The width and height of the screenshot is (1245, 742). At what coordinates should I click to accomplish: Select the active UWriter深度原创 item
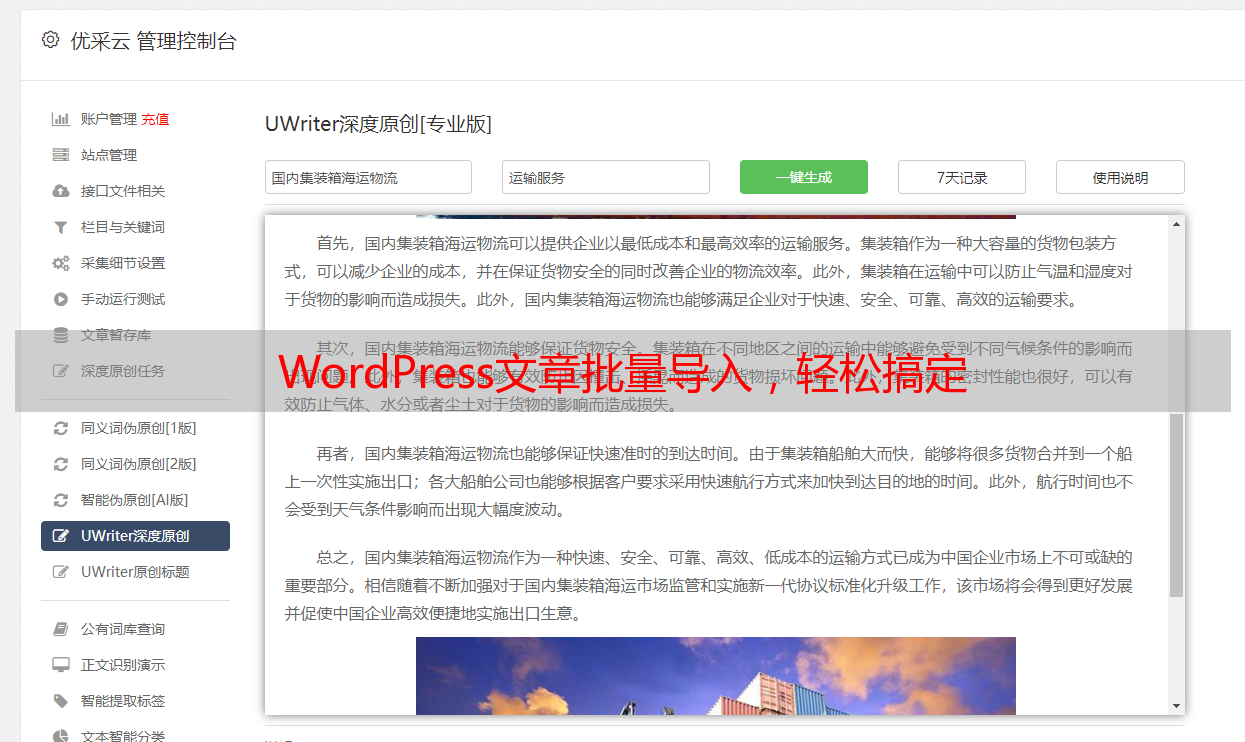(135, 536)
